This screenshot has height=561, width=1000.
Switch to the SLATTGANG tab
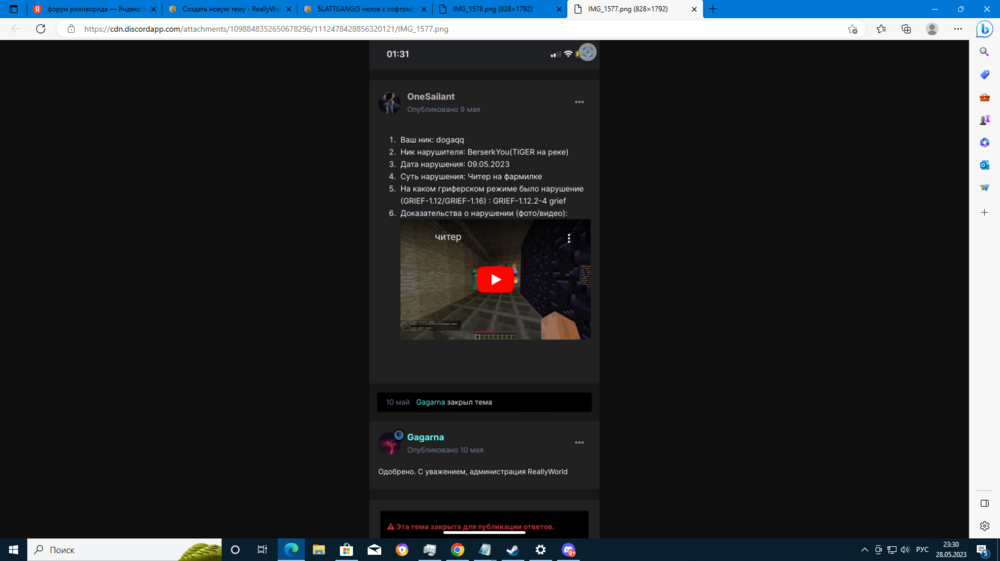point(364,9)
